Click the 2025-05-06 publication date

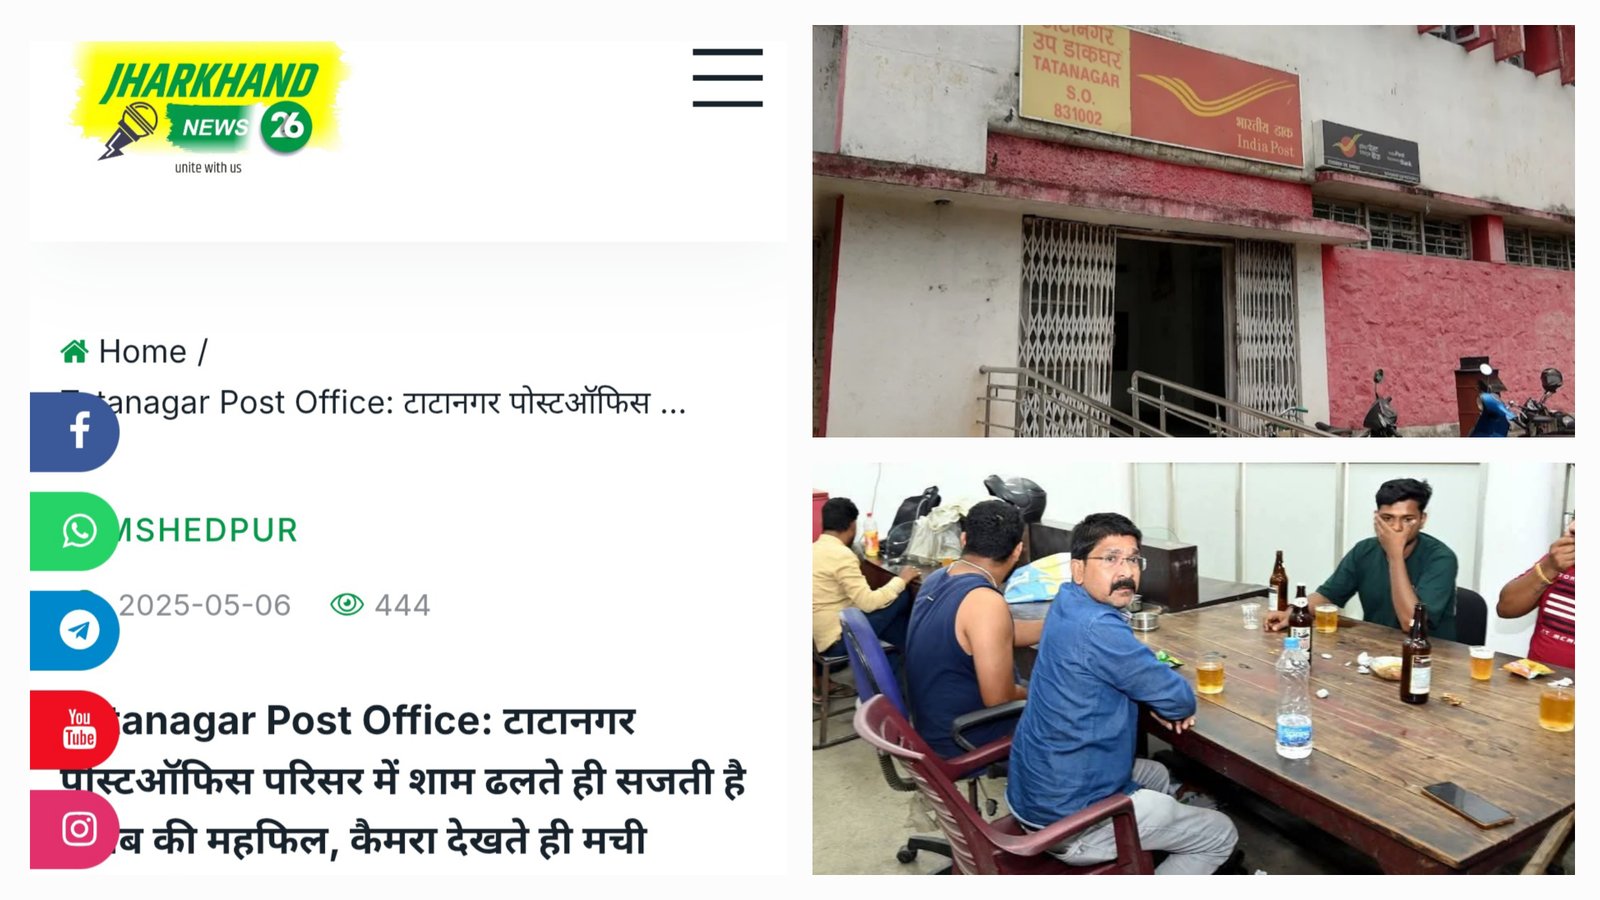click(204, 605)
